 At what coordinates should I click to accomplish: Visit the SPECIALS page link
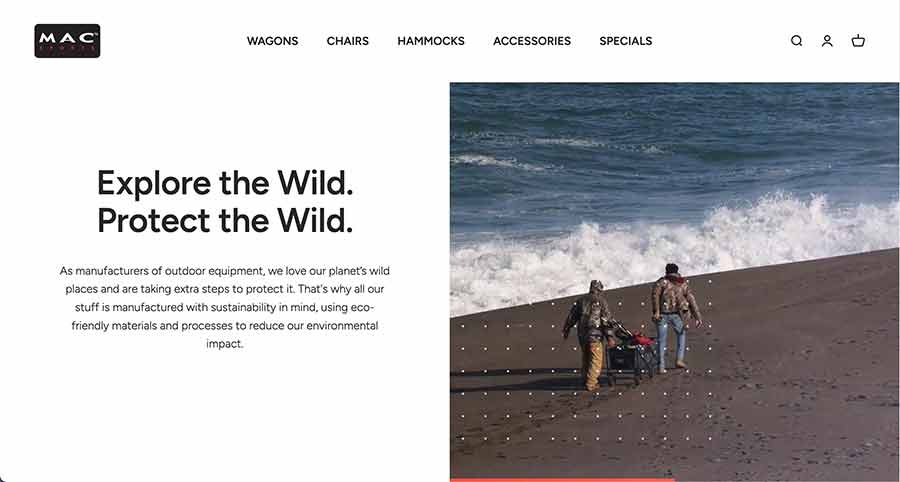point(626,41)
